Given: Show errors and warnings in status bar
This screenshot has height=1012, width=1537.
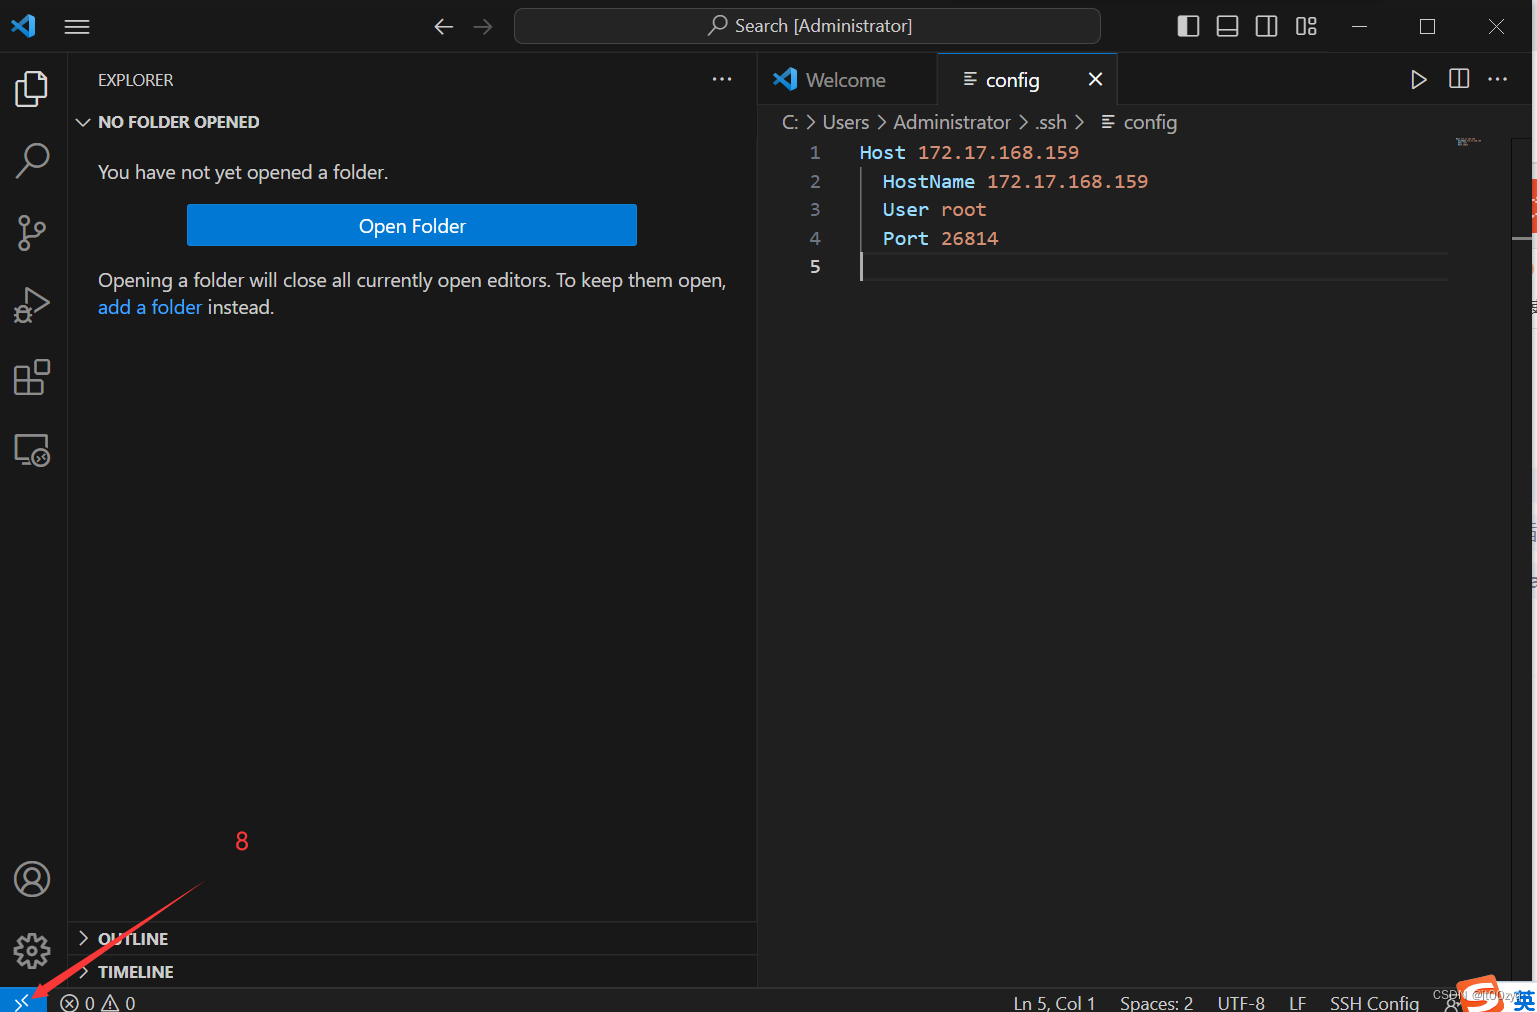Looking at the screenshot, I should [98, 1002].
